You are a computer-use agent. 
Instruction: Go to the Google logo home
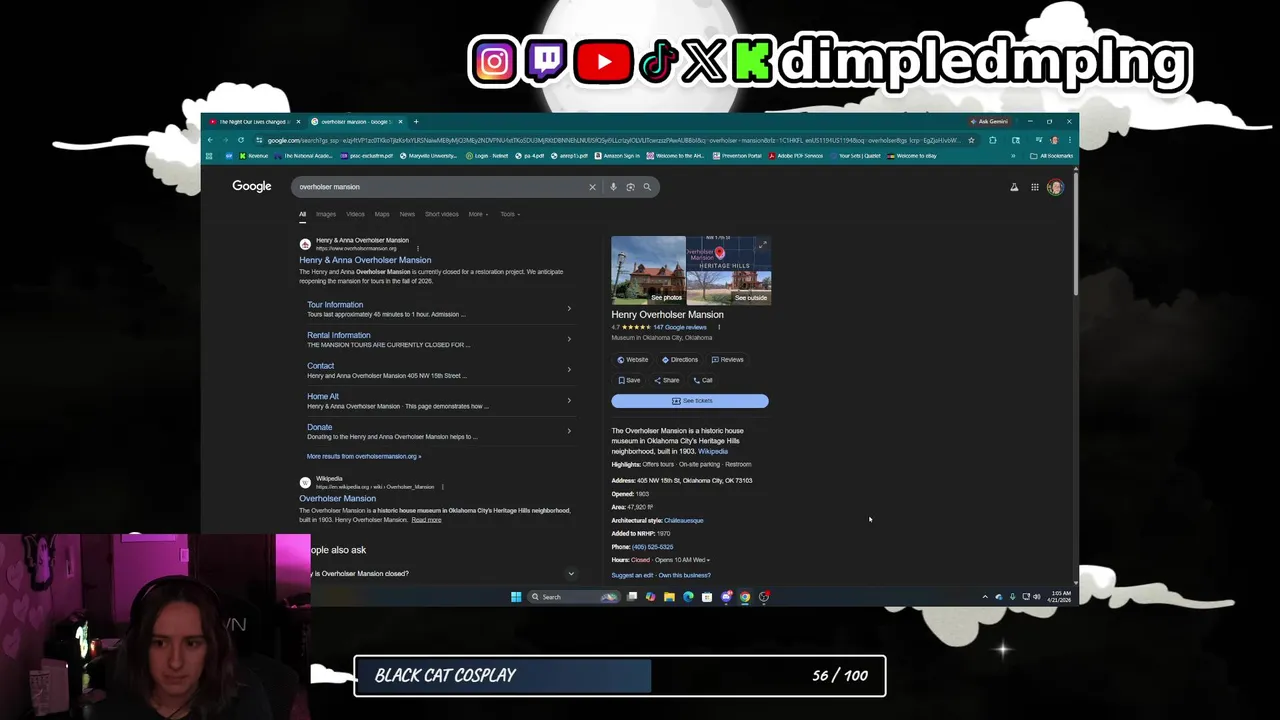(252, 186)
